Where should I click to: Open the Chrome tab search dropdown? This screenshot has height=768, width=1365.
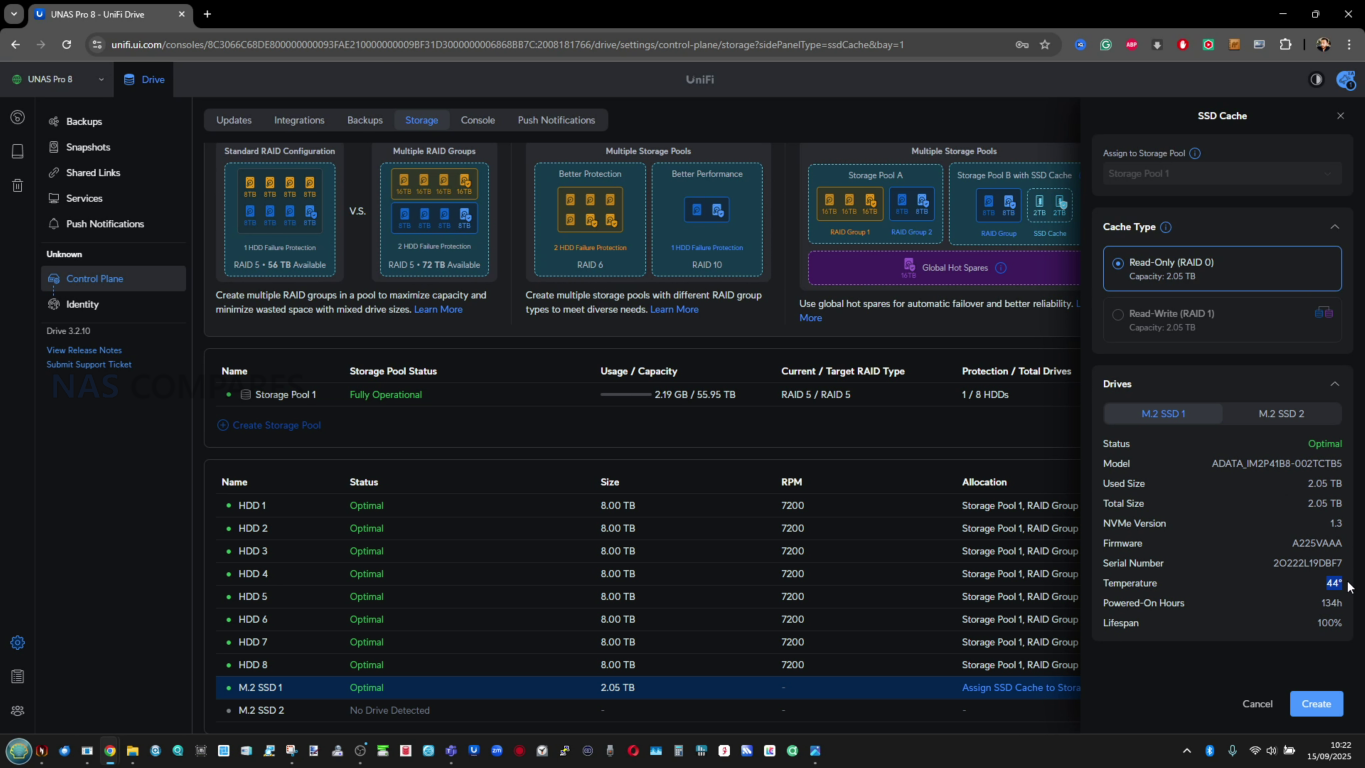[14, 14]
